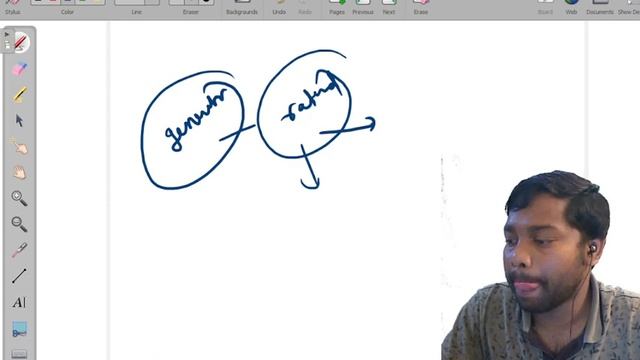640x360 pixels.
Task: Click Undo in the top toolbar
Action: 279,7
